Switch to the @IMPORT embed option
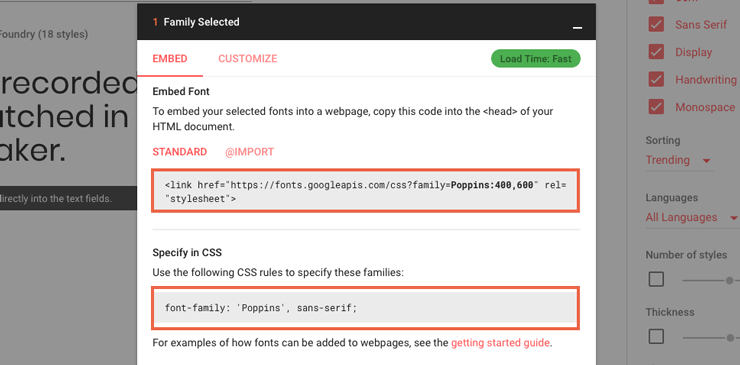The width and height of the screenshot is (740, 365). coord(250,152)
